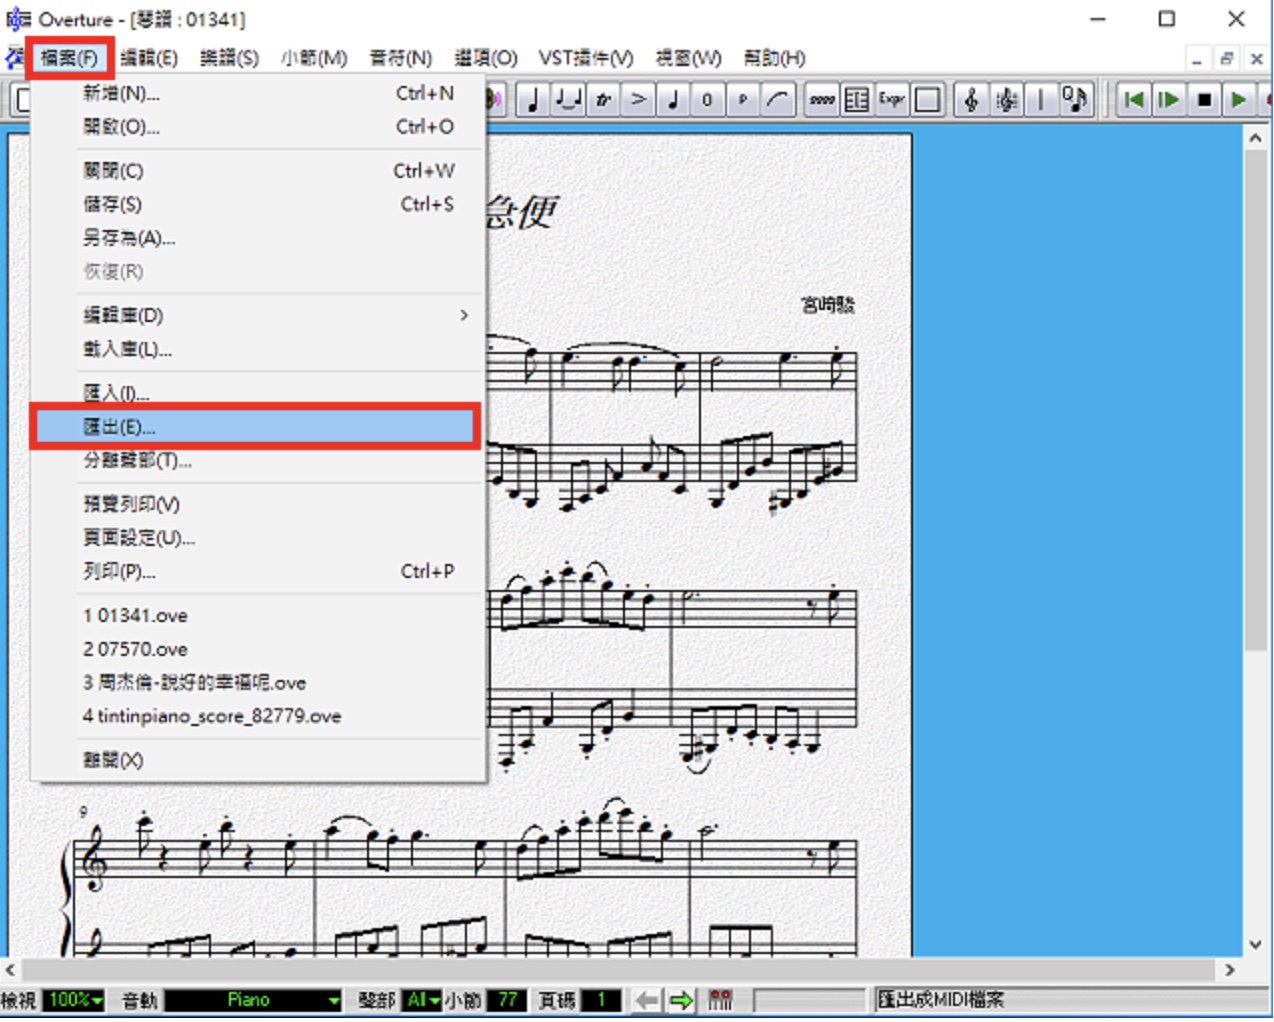
Task: Open recent file 周杰倫-說好的幸福呢.ove
Action: [x=258, y=683]
